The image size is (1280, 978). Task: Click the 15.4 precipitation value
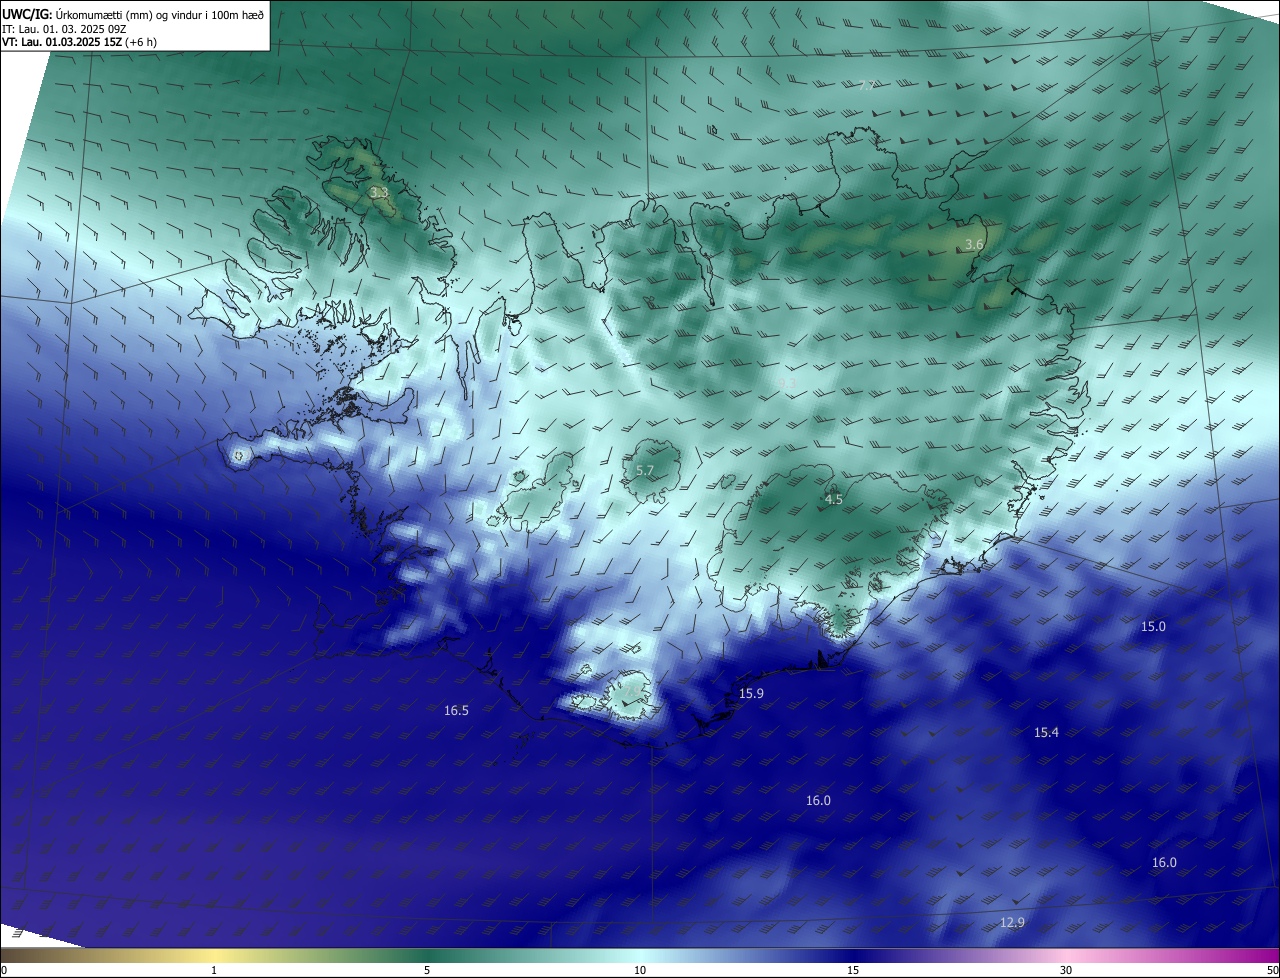point(1046,732)
